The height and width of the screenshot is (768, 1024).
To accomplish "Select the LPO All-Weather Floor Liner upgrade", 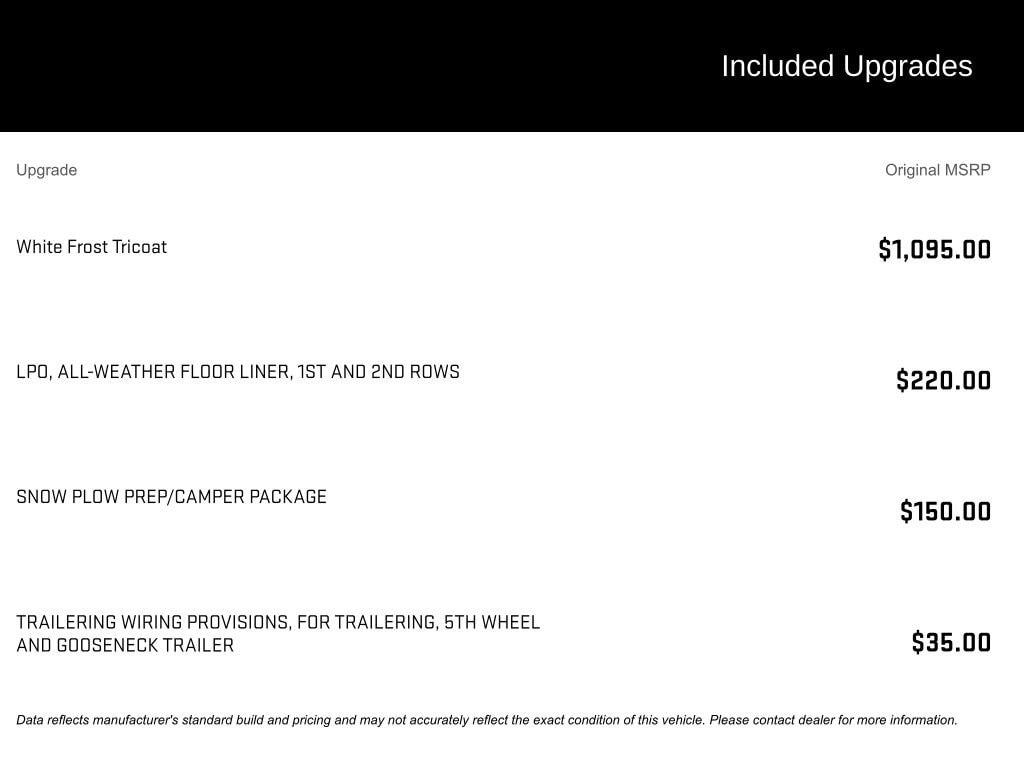I will pyautogui.click(x=237, y=372).
